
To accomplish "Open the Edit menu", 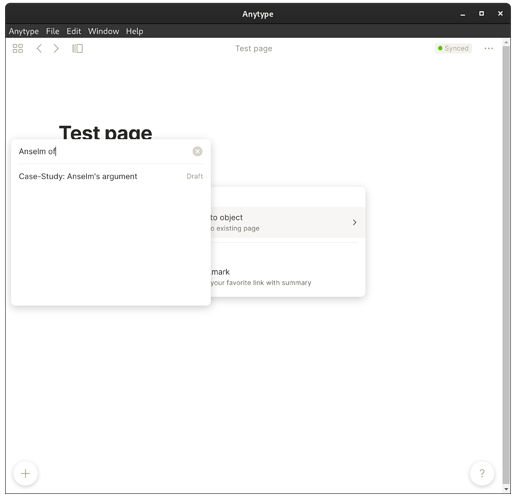I will tap(74, 31).
